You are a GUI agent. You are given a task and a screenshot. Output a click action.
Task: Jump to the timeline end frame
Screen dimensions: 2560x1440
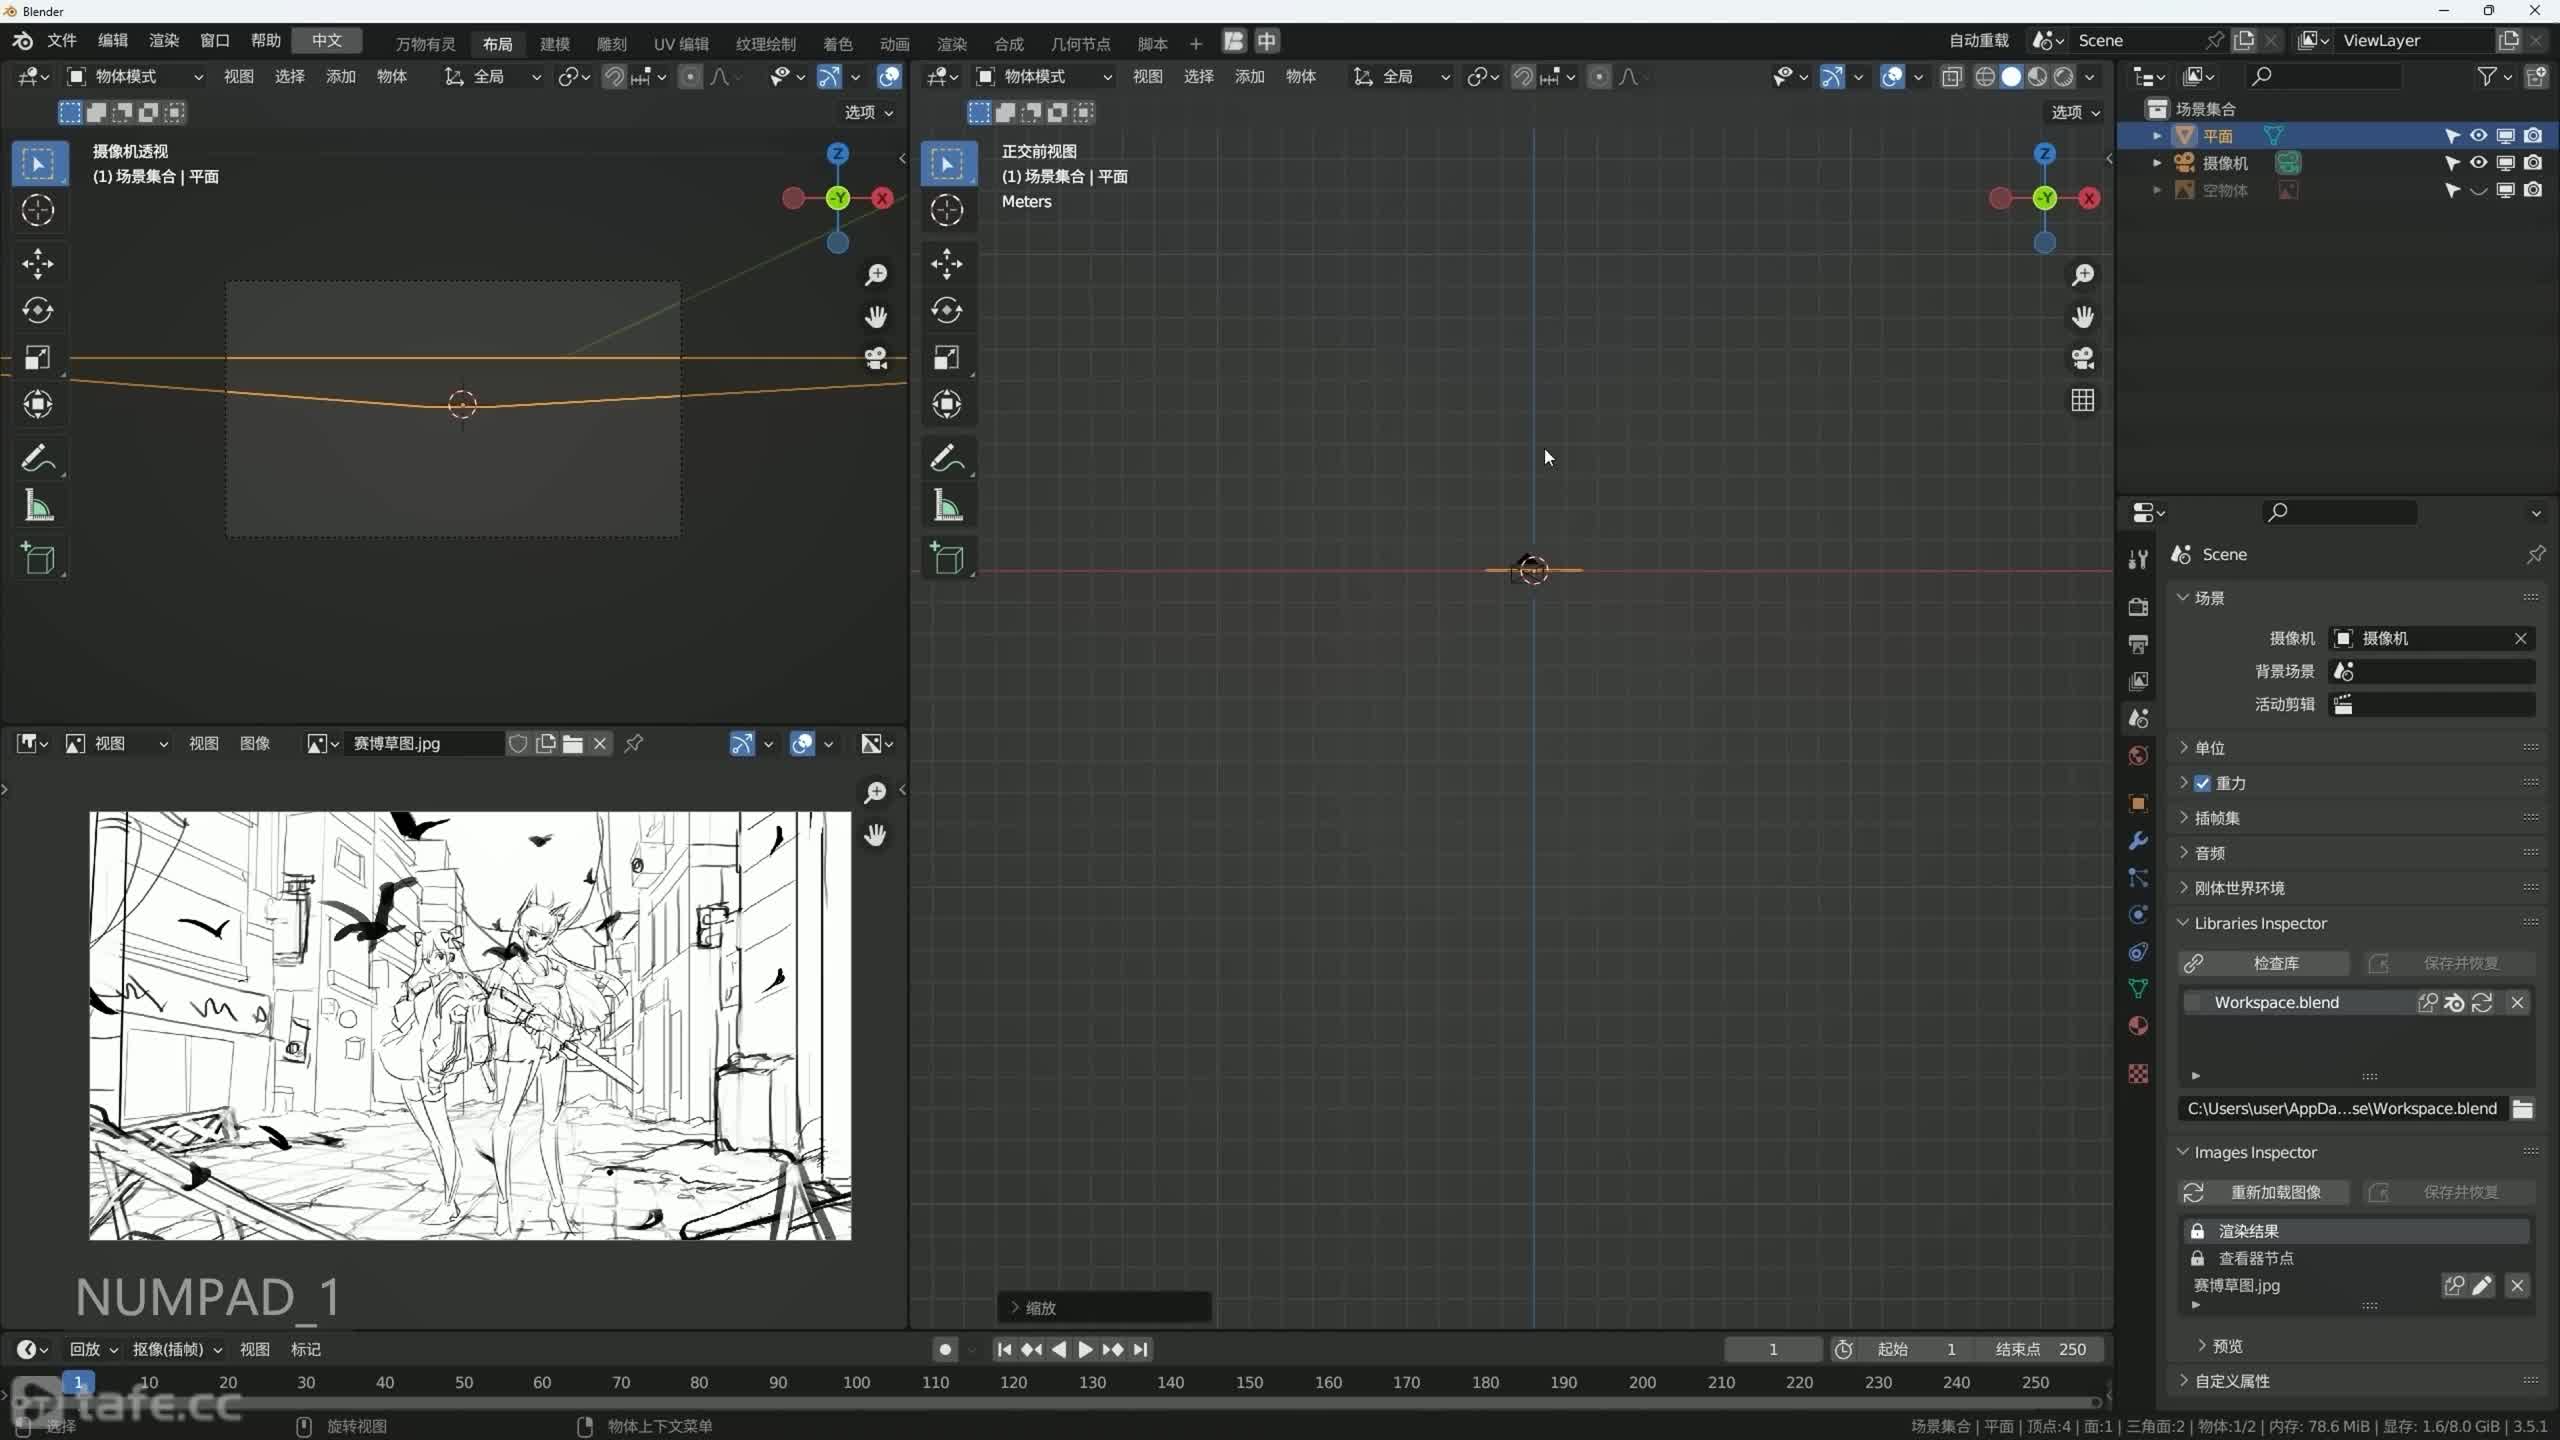1140,1350
